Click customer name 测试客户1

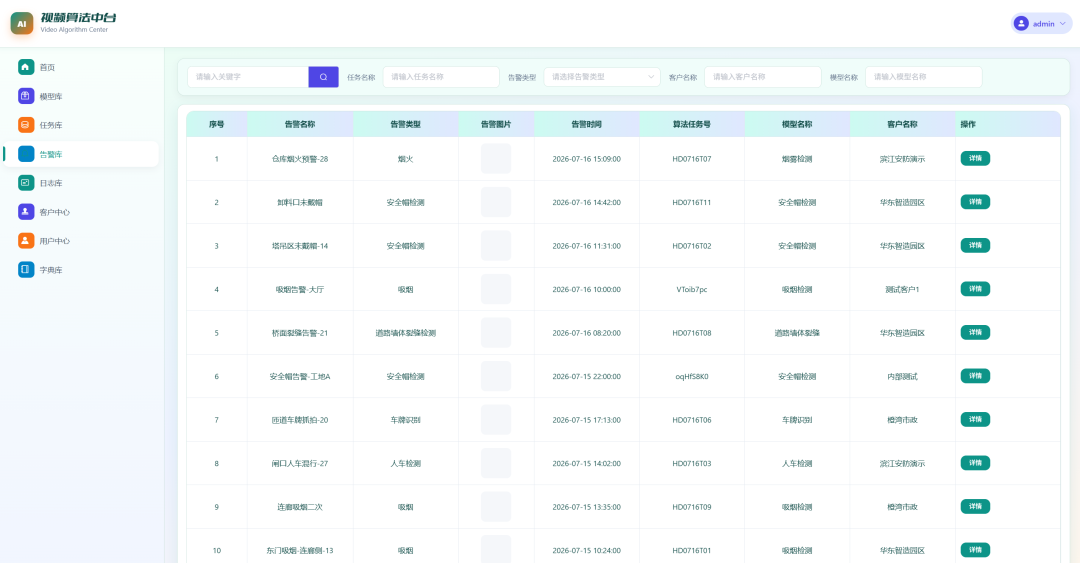click(x=902, y=289)
